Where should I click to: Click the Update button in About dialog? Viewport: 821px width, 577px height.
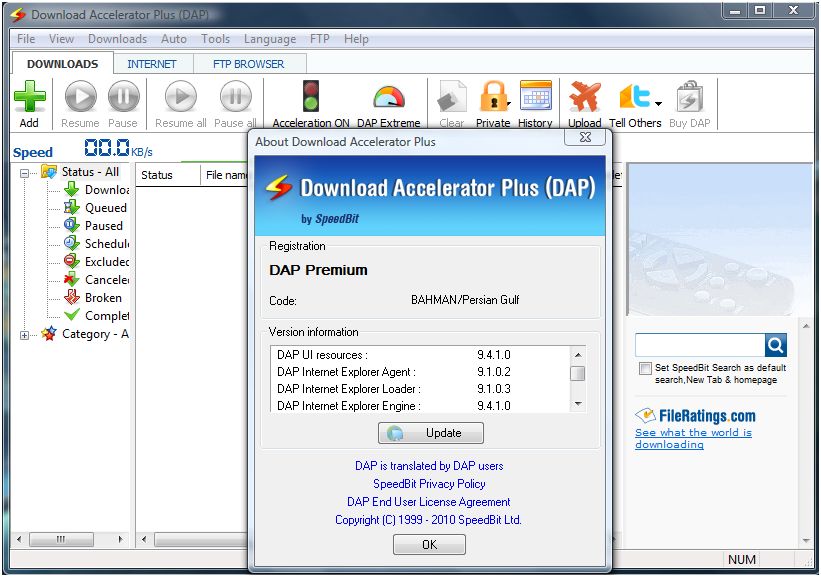click(430, 433)
